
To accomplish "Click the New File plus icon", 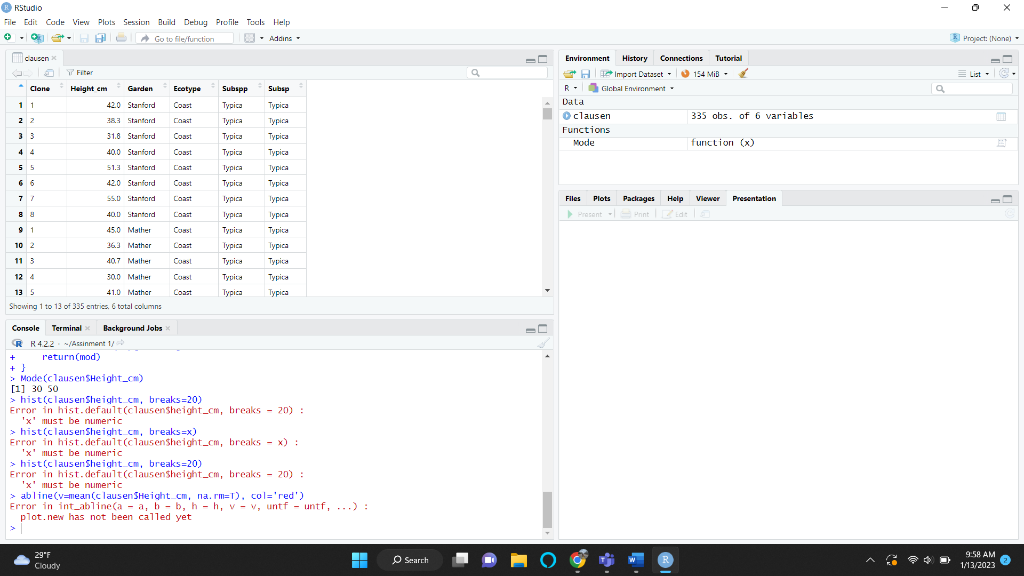I will [8, 38].
